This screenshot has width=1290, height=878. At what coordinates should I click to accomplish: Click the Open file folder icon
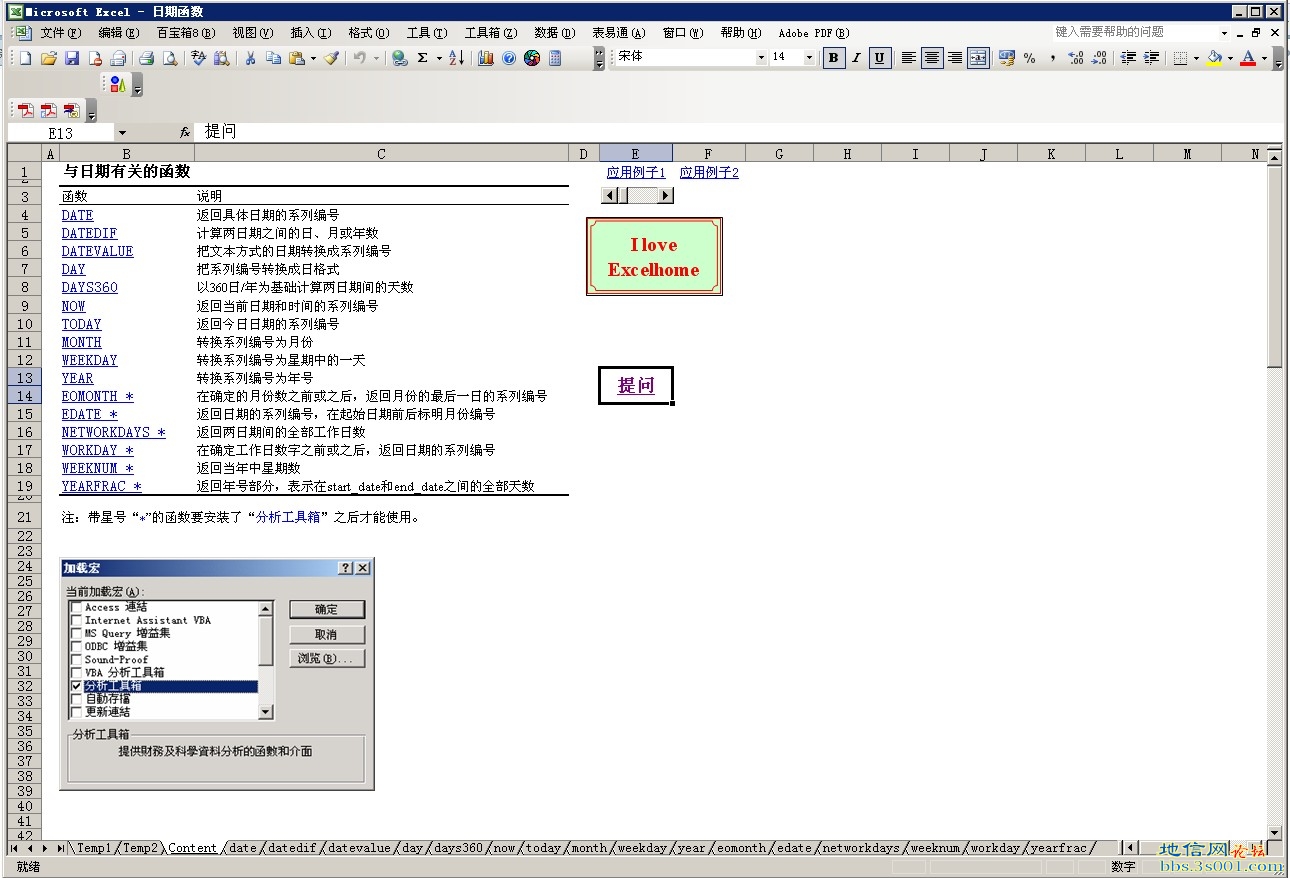click(48, 58)
